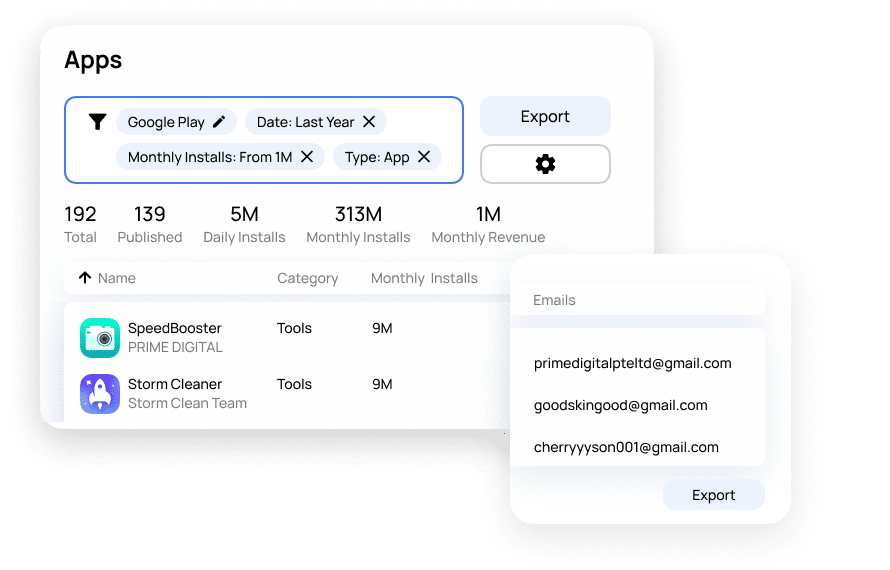Click the Monthly Revenue 1M statistic
The width and height of the screenshot is (890, 570).
click(x=488, y=224)
